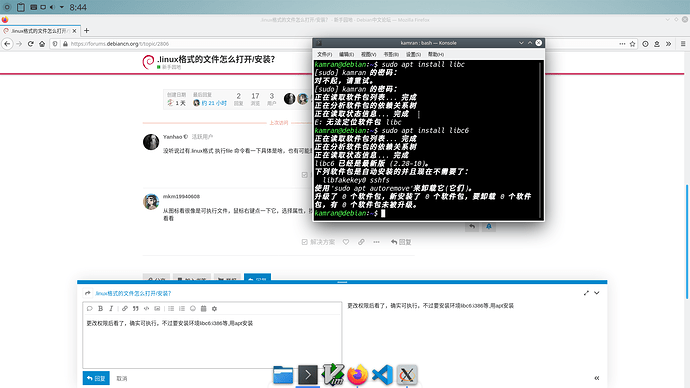This screenshot has width=690, height=388.
Task: Open the mkm19940608 user profile link
Action: (x=181, y=197)
